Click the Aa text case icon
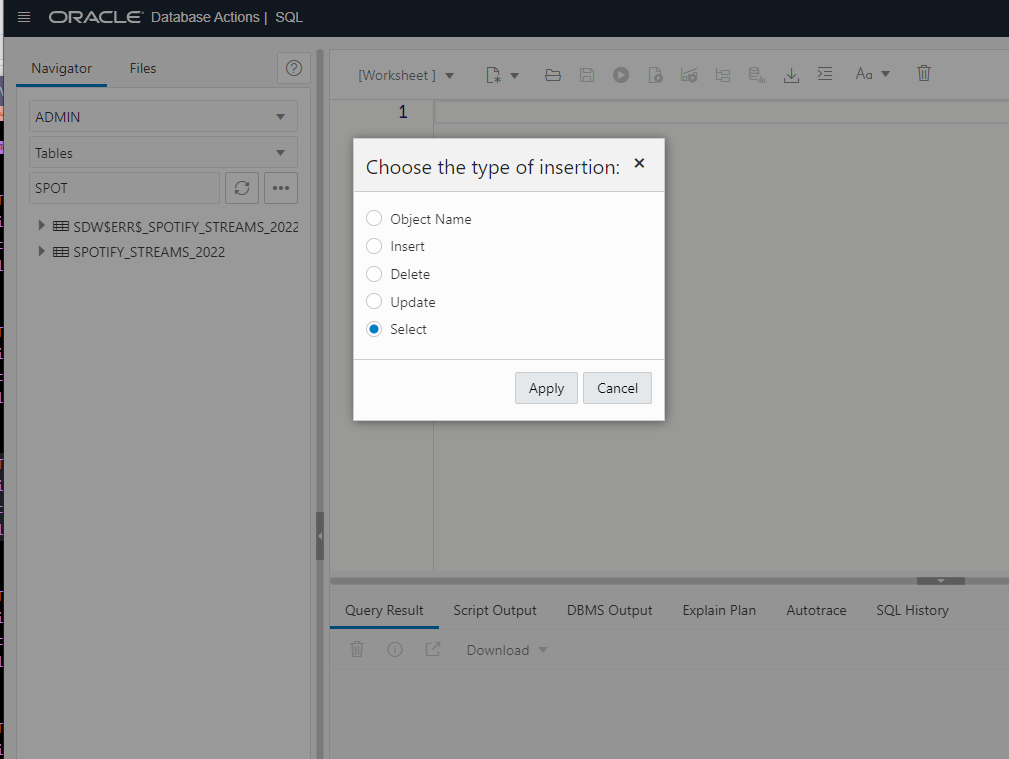 [x=864, y=74]
